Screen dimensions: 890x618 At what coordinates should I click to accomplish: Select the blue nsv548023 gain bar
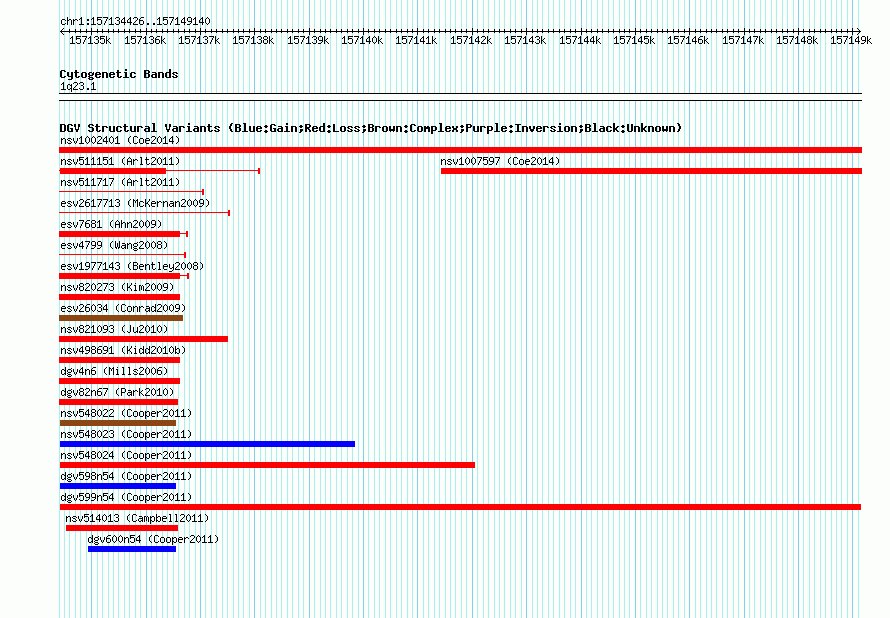coord(207,444)
